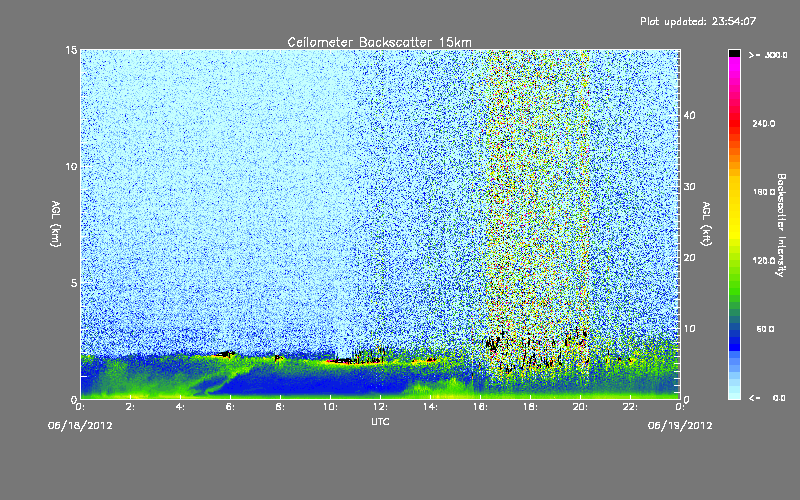Click the 2: hour tick label
Screen dimensions: 800x500
click(130, 407)
